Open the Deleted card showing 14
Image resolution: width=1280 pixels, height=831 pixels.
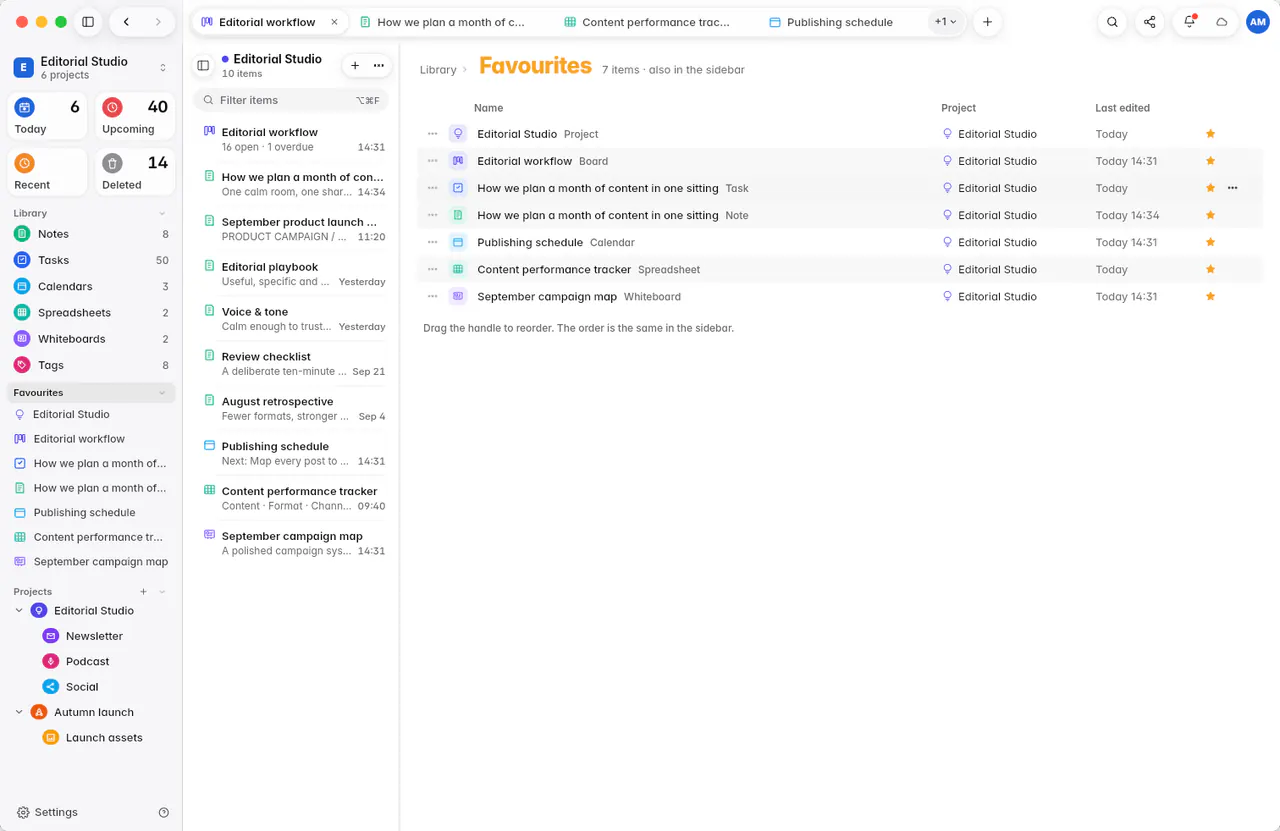(x=135, y=172)
